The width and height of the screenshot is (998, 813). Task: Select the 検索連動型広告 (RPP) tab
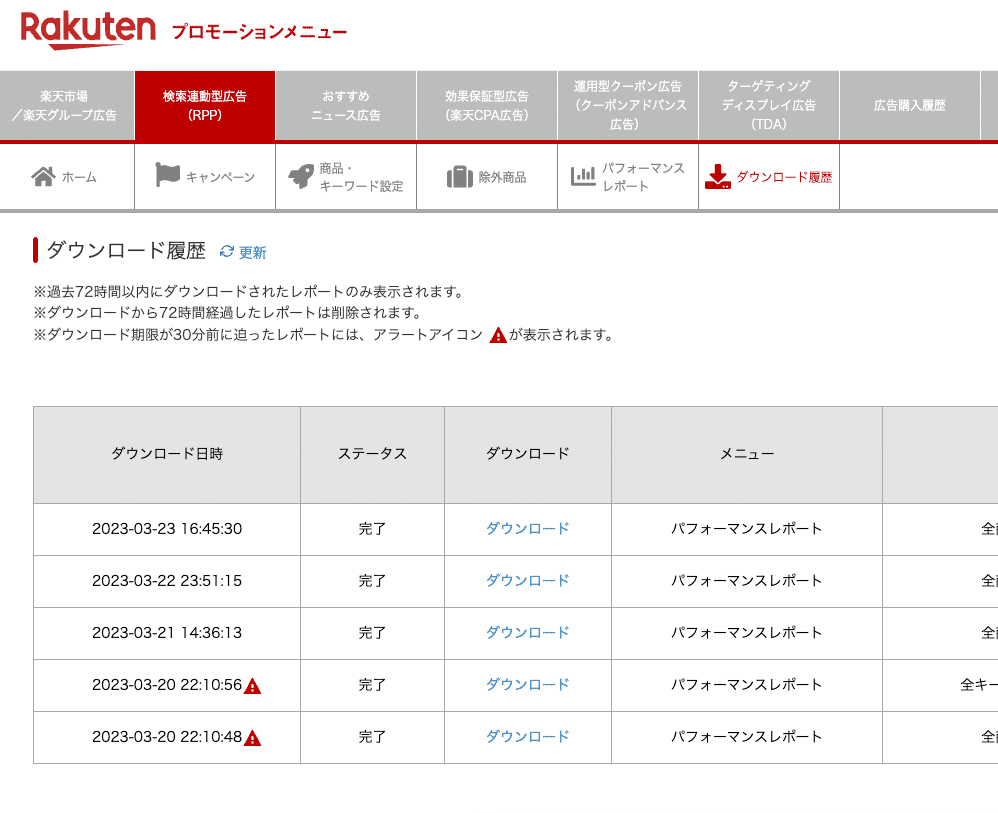tap(205, 106)
